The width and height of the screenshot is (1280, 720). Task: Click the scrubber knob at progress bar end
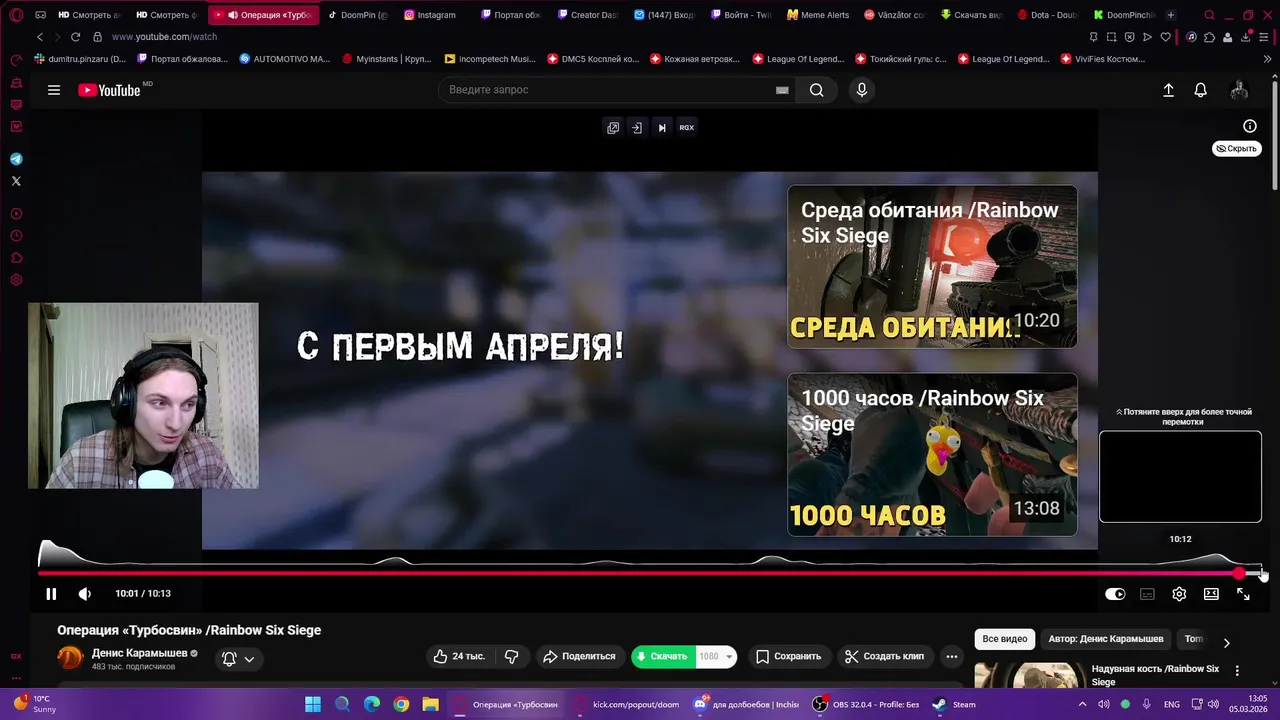[1240, 573]
